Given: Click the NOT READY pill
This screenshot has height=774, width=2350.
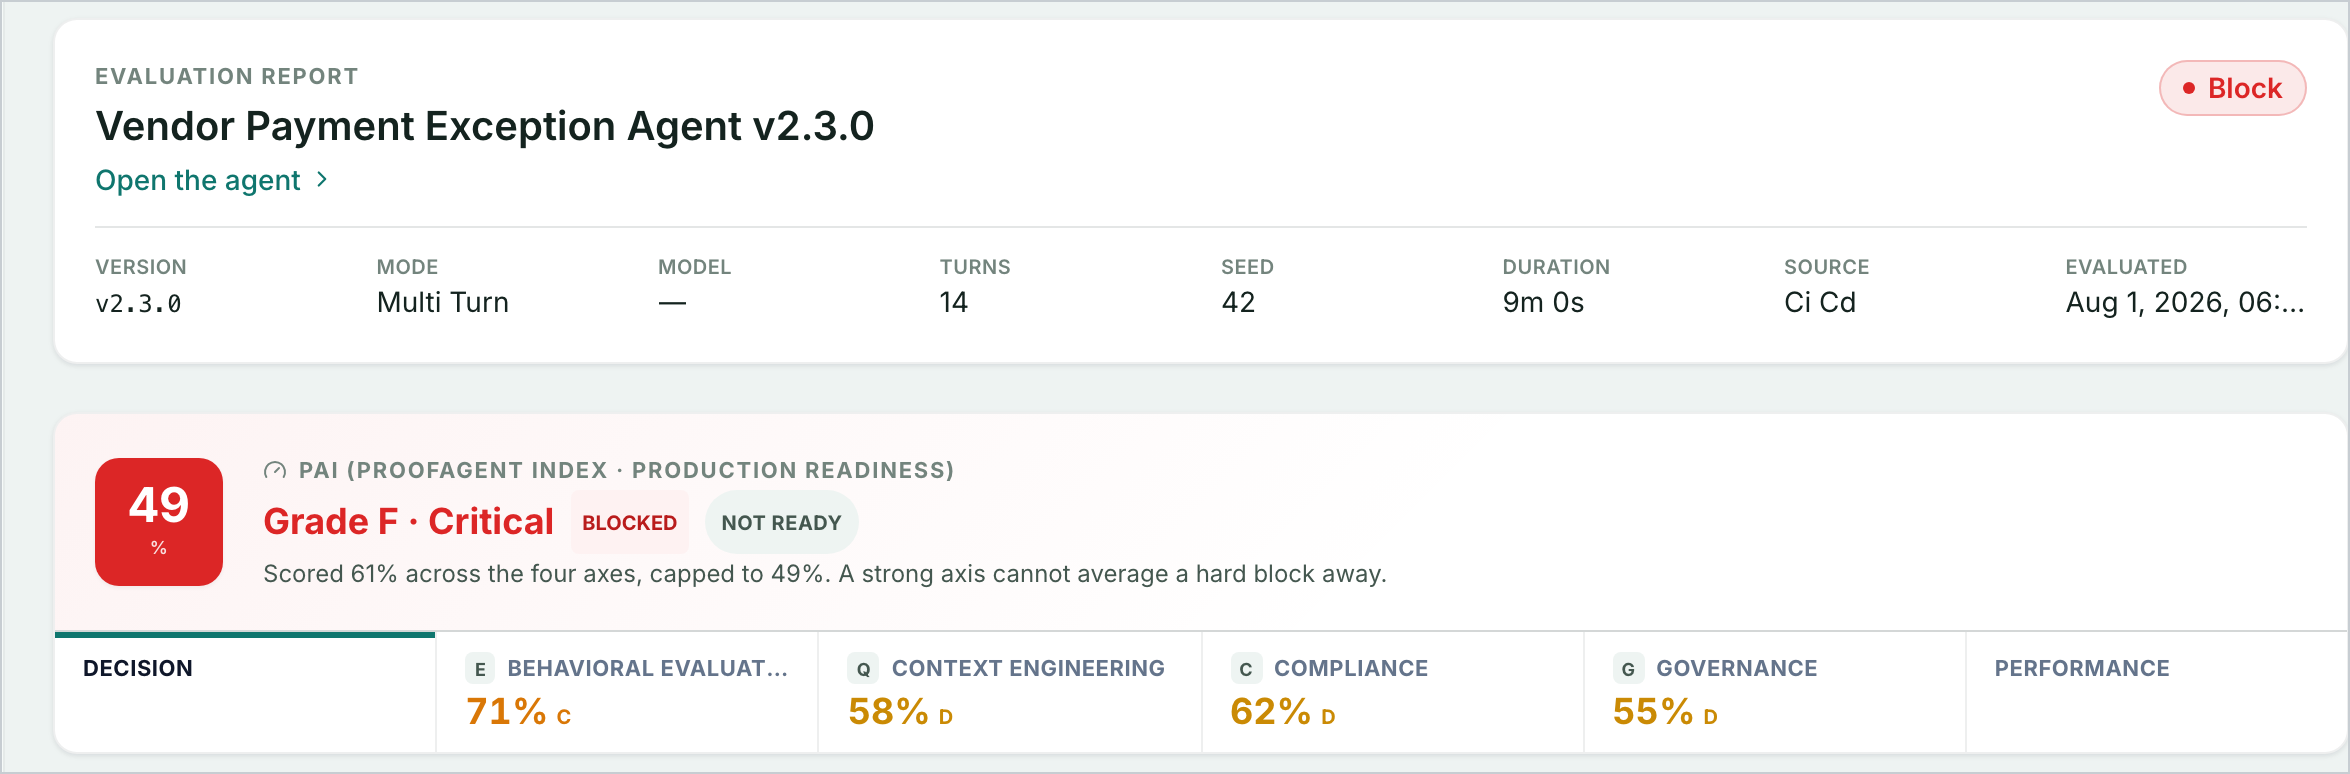Looking at the screenshot, I should (x=781, y=522).
